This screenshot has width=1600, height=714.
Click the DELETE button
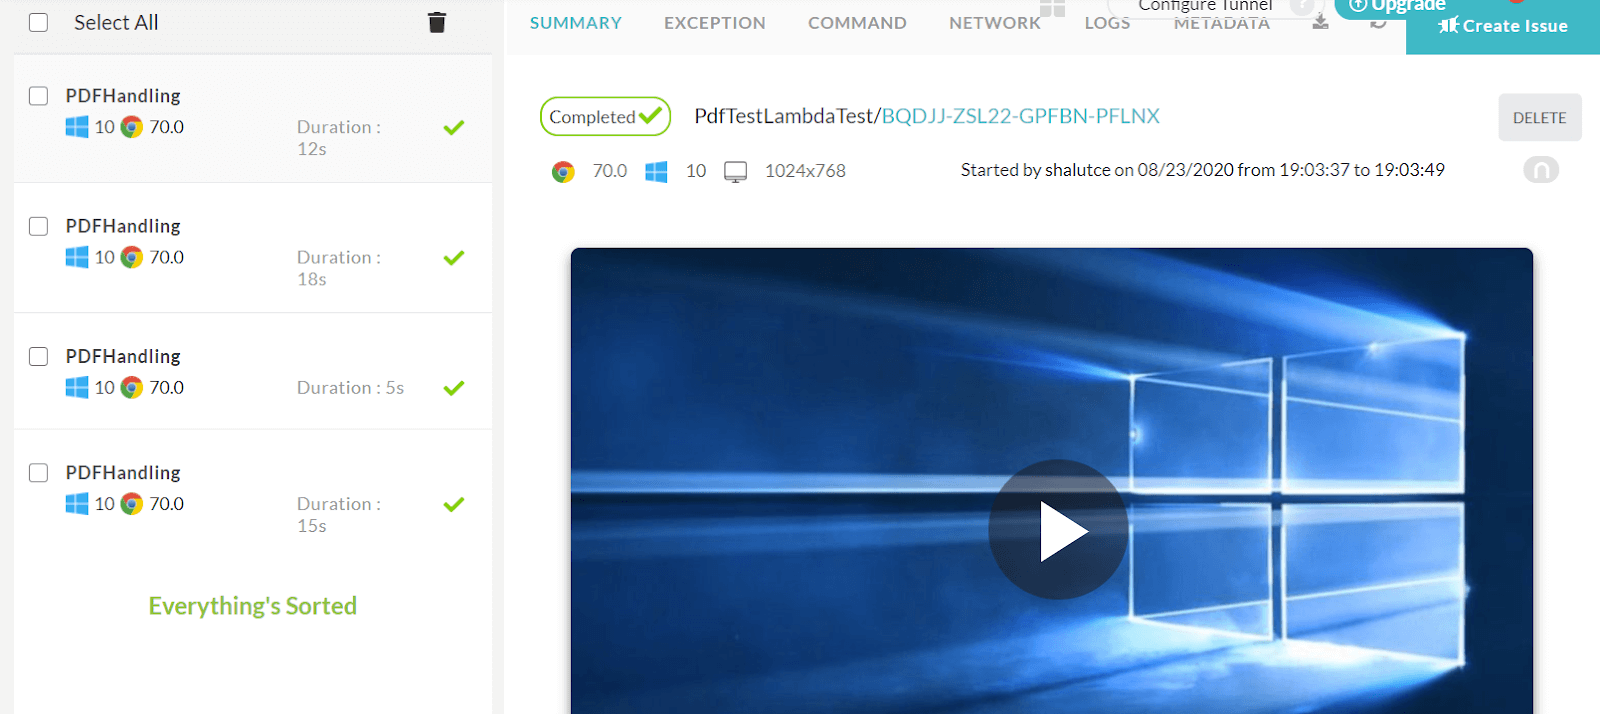click(1540, 118)
